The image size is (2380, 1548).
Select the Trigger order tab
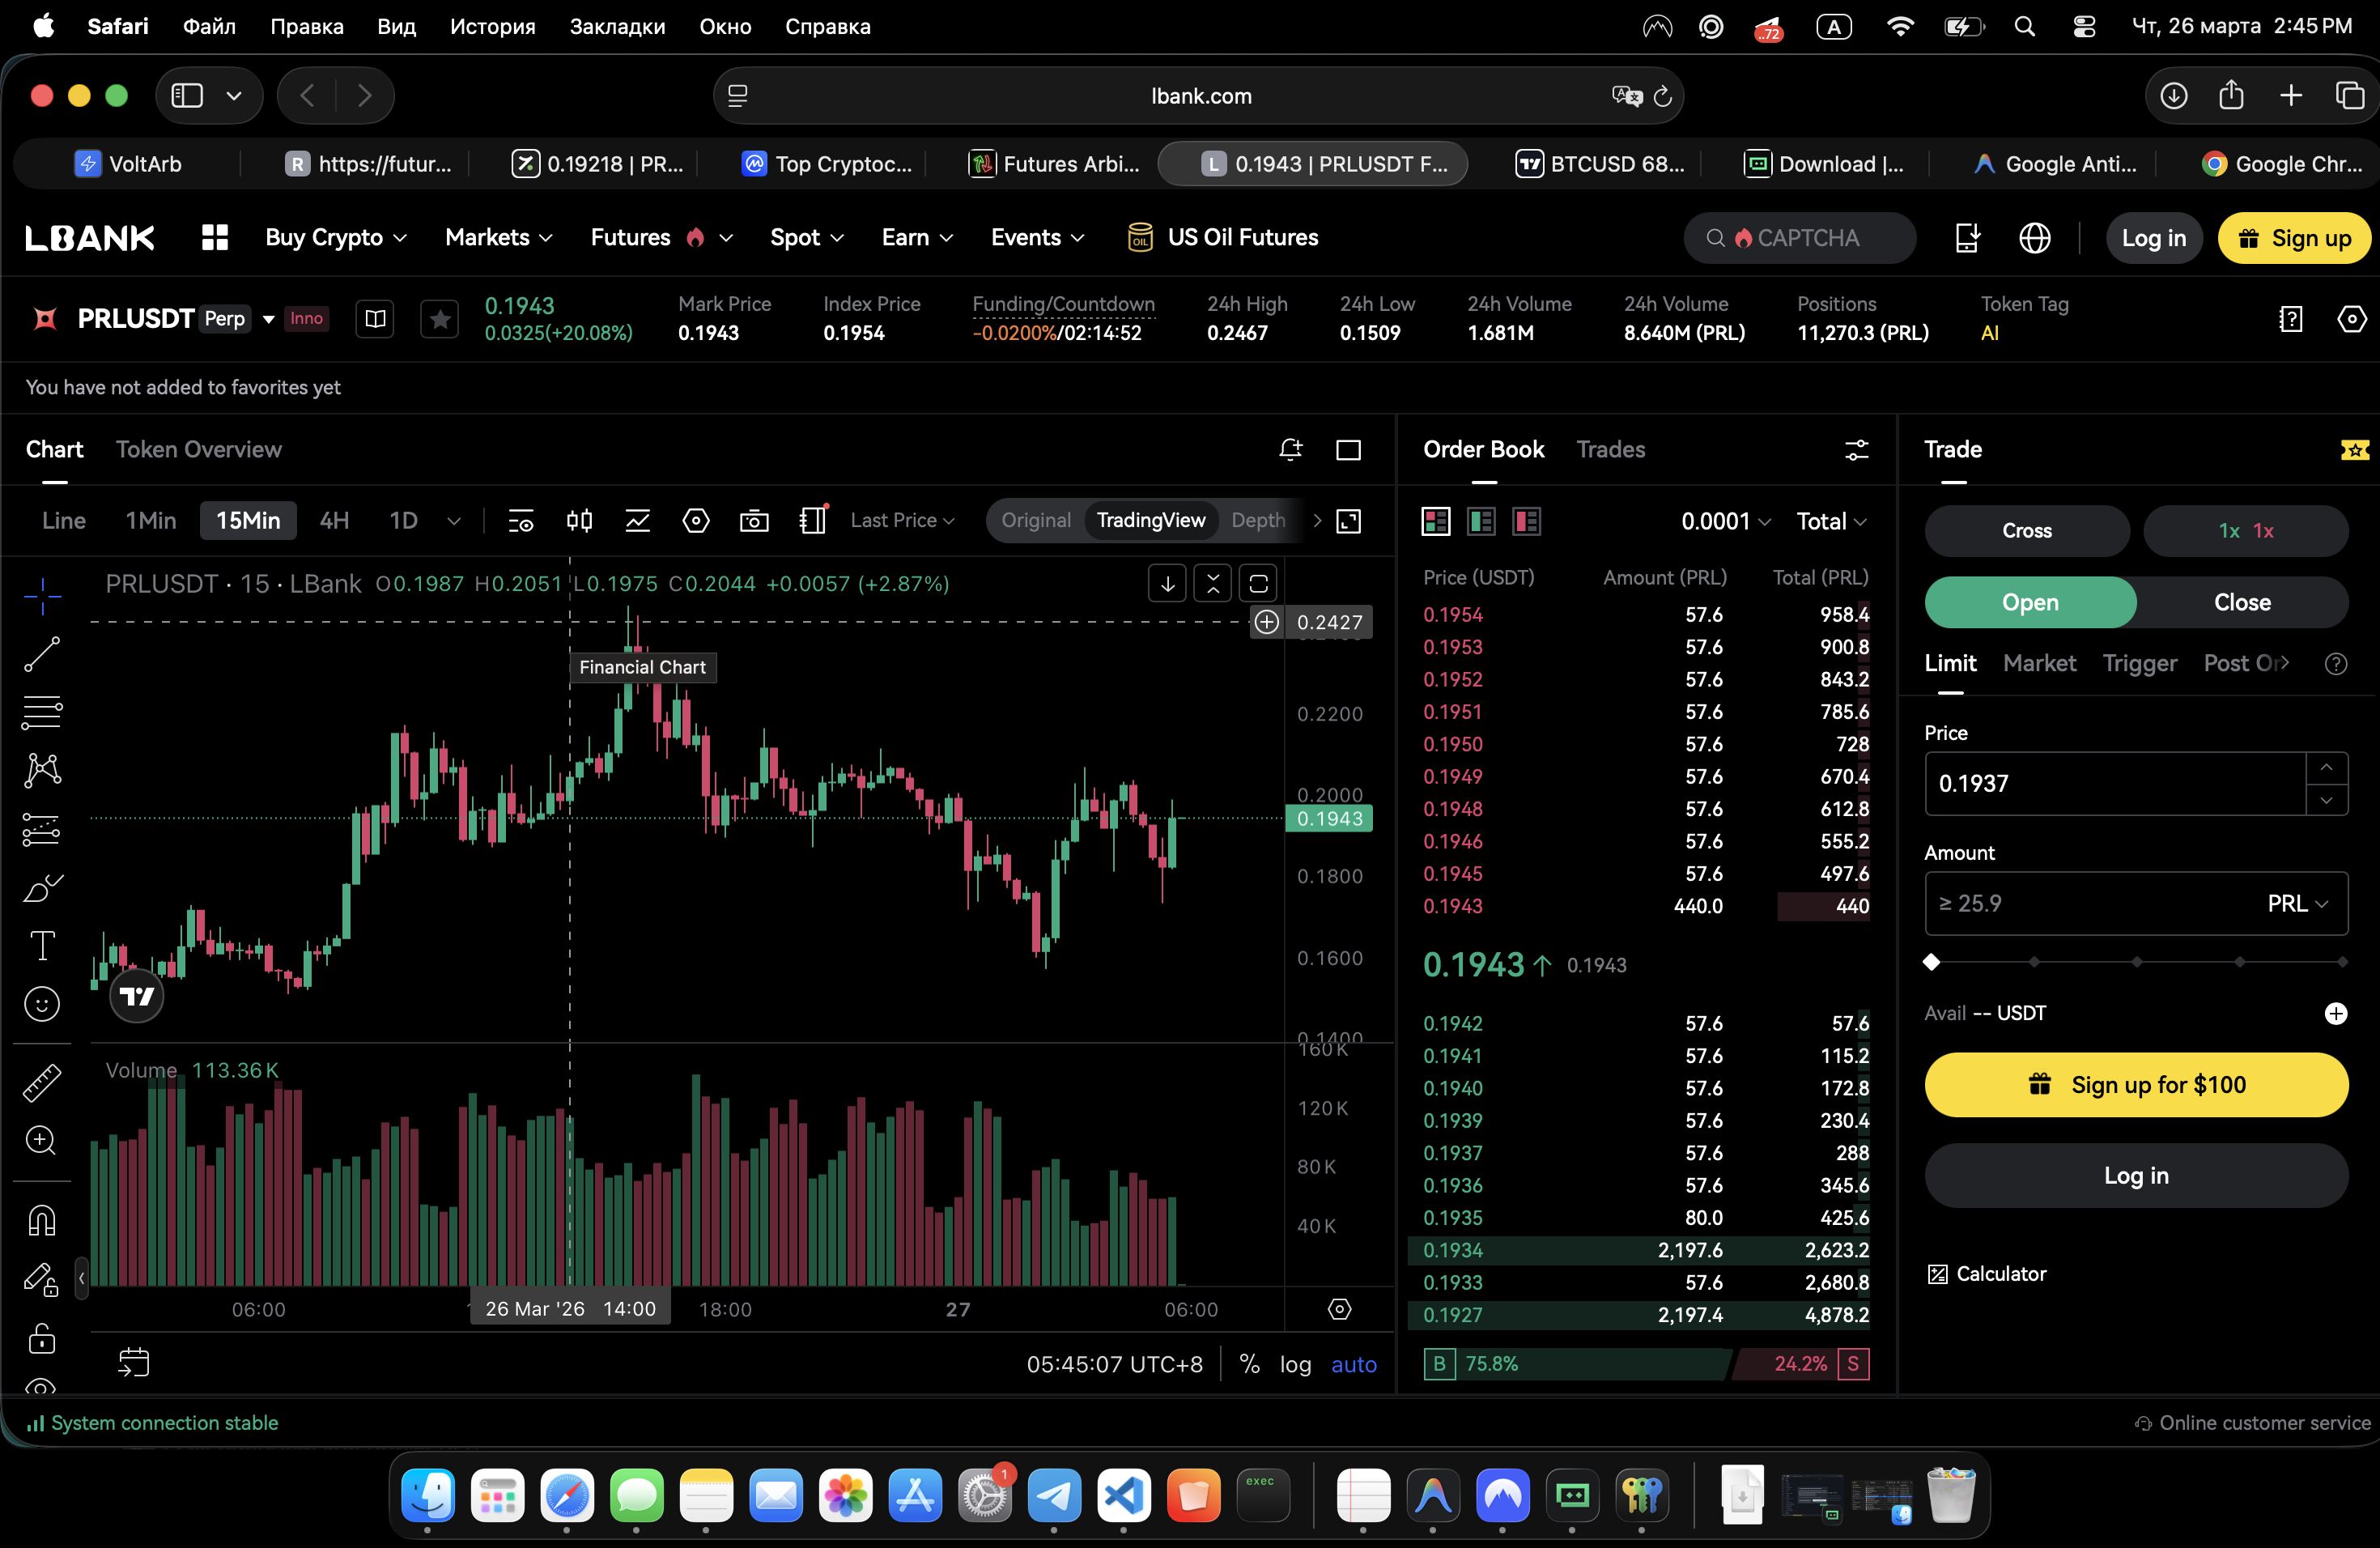pyautogui.click(x=2139, y=664)
